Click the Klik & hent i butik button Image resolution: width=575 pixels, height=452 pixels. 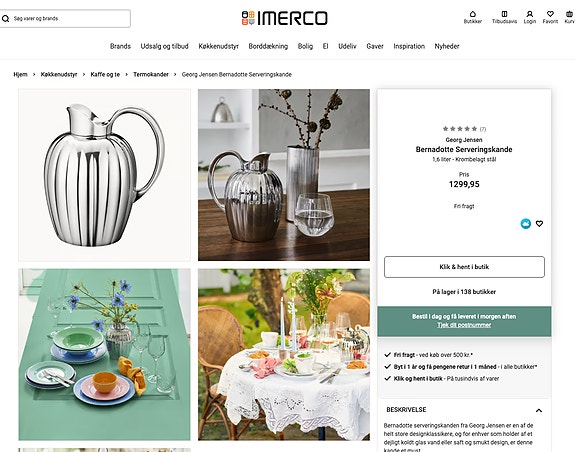point(464,267)
